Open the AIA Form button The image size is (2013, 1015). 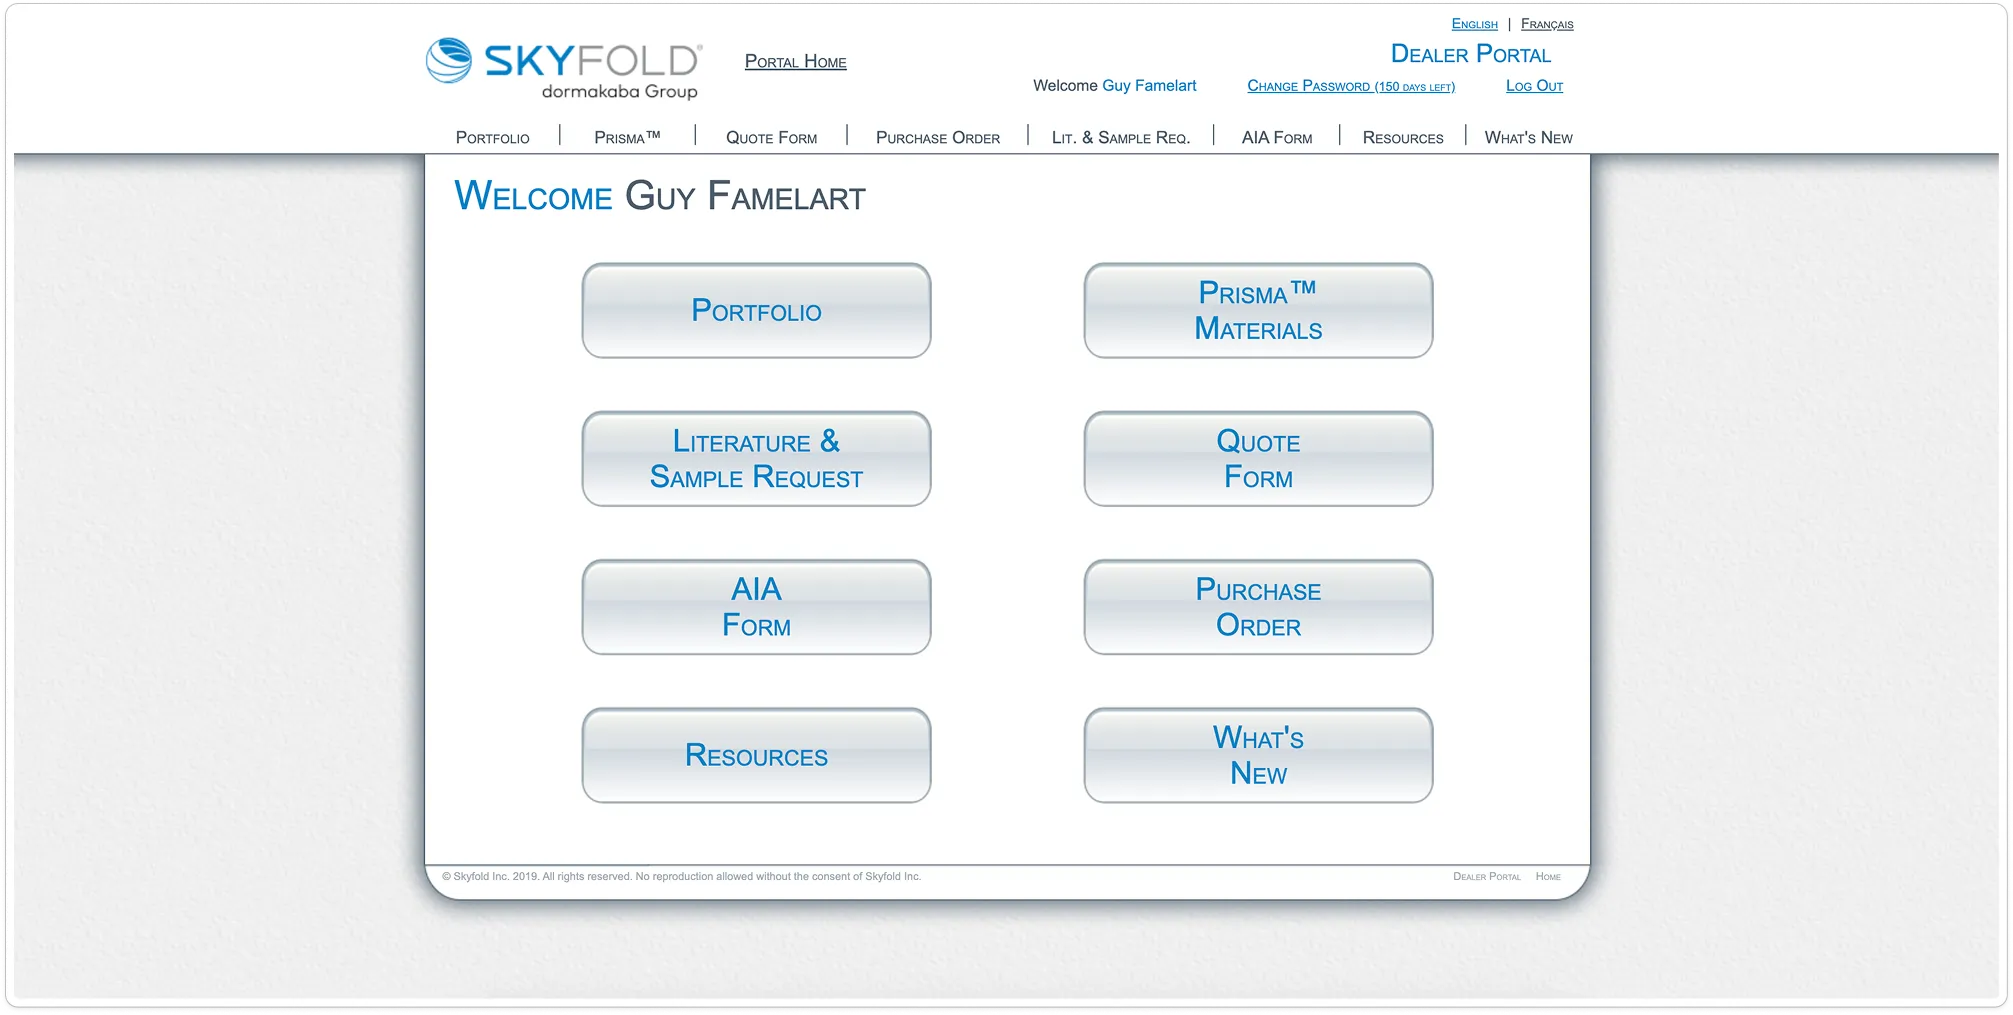click(x=755, y=606)
